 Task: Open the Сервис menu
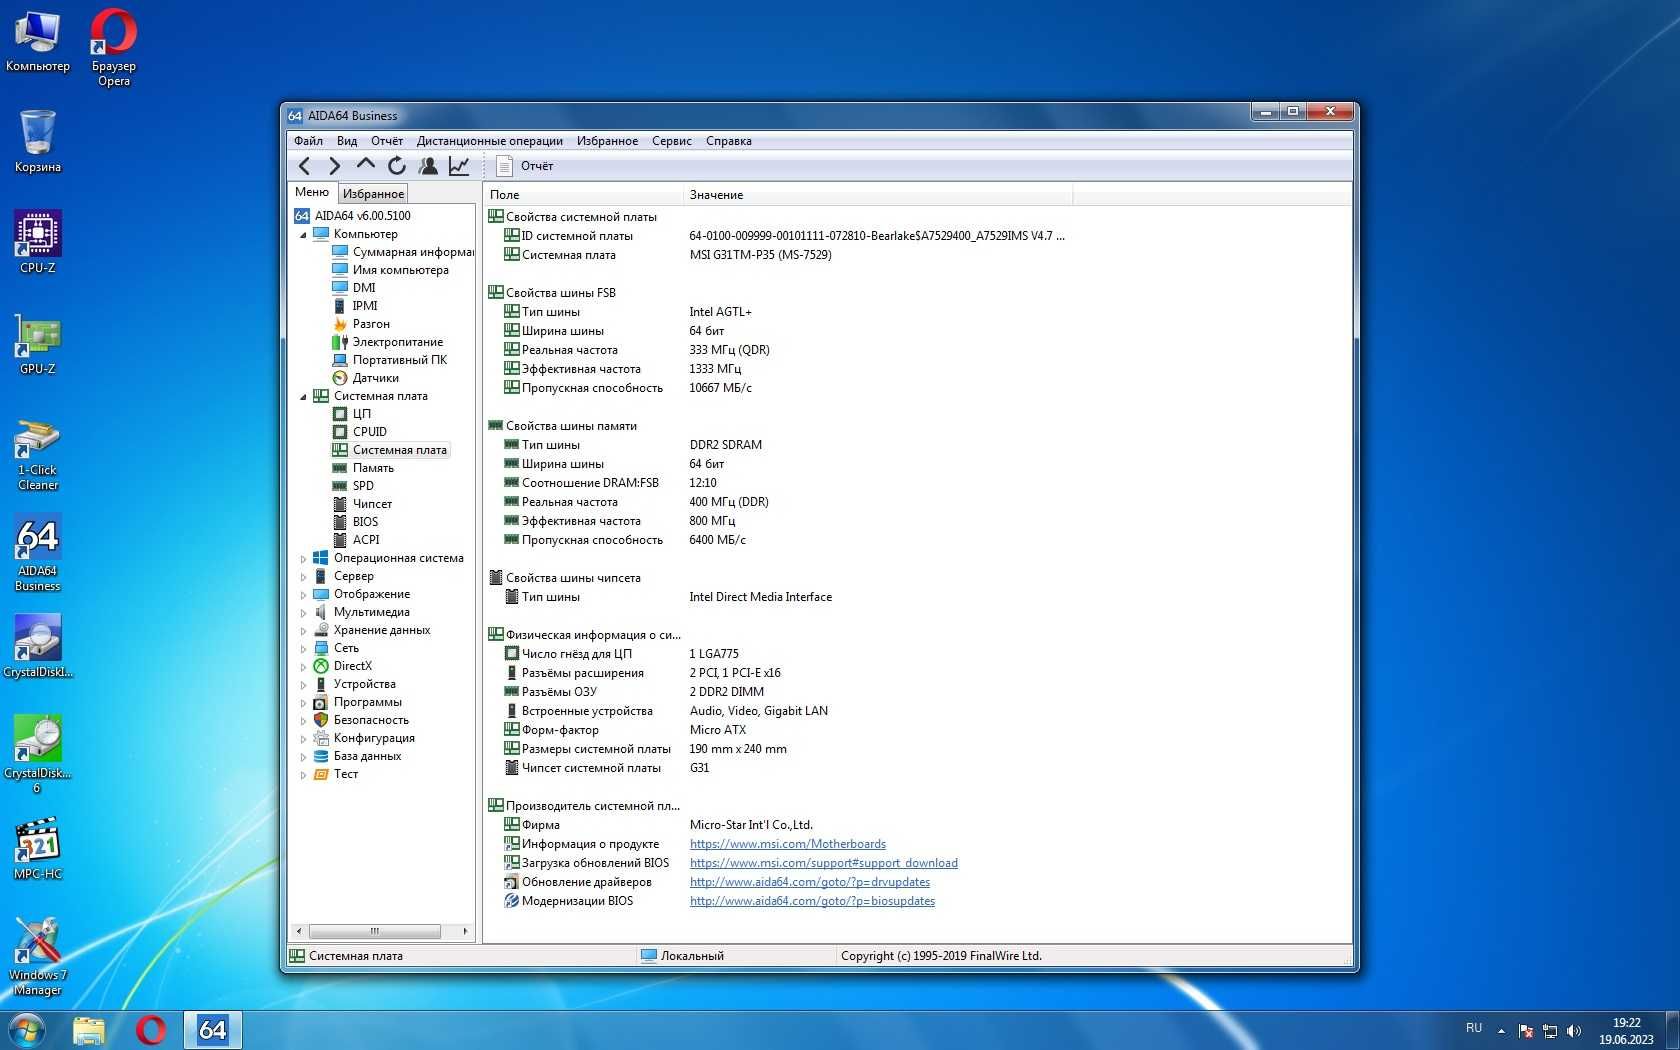(x=672, y=141)
